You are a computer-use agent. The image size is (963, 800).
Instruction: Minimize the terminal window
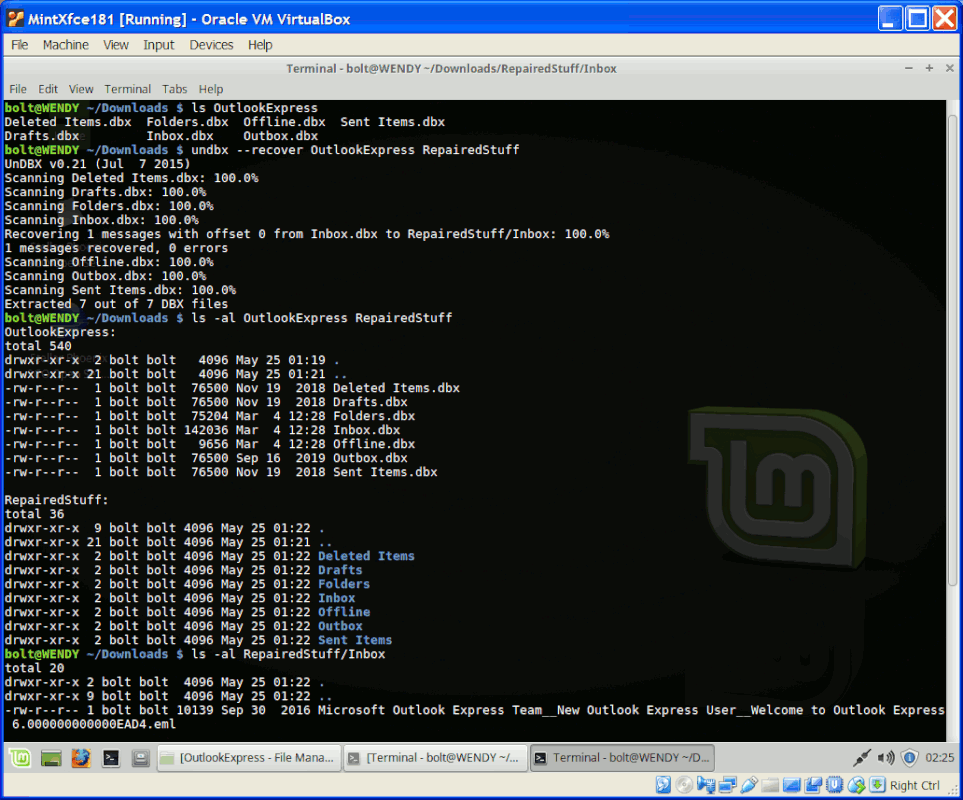pyautogui.click(x=908, y=68)
